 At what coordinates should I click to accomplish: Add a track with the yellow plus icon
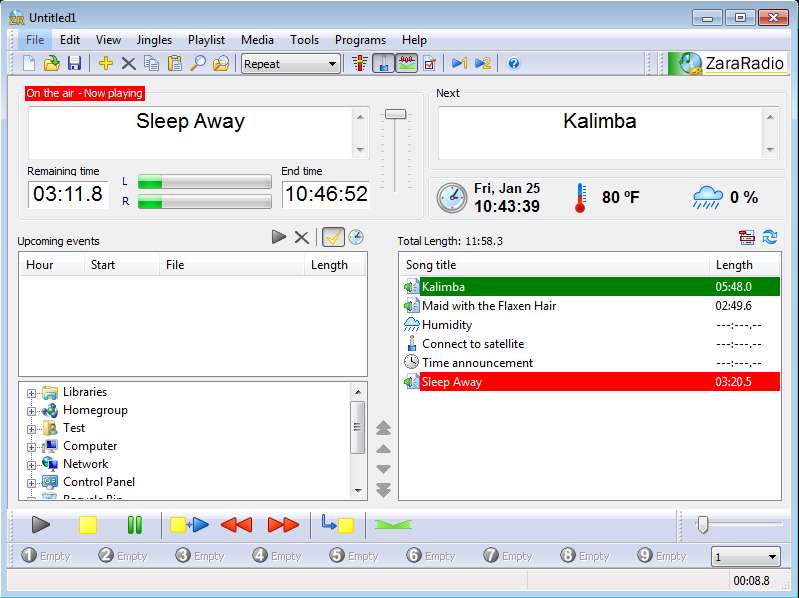click(105, 64)
